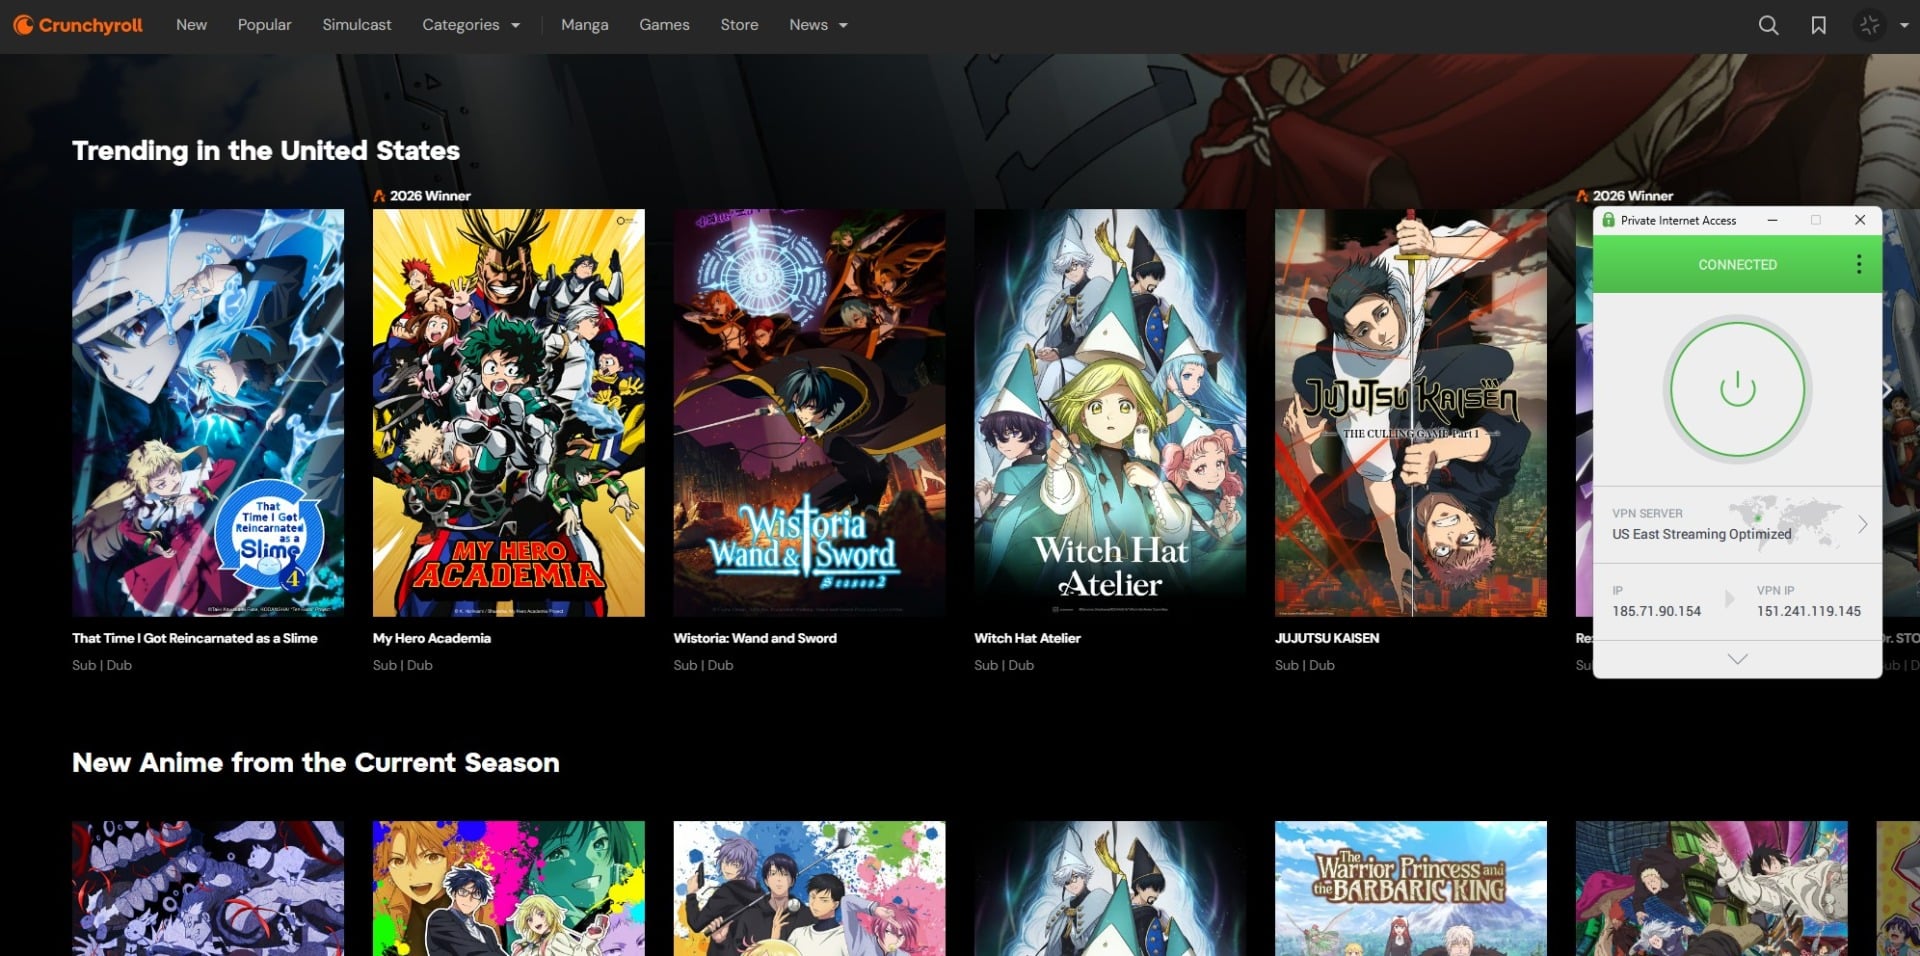
Task: Click the JUJUTSU KAISEN title link
Action: (1327, 638)
